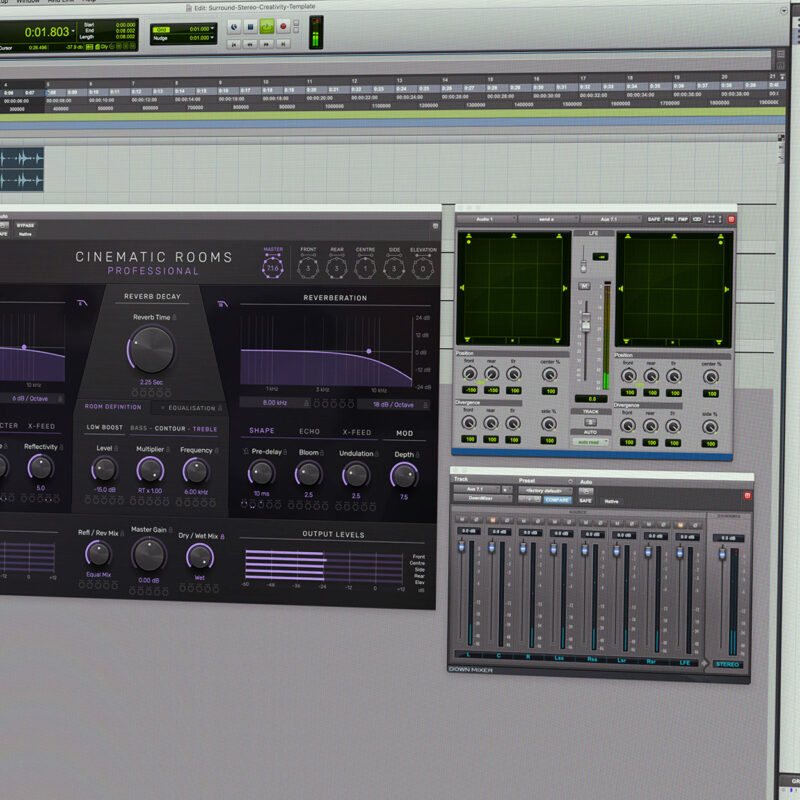Viewport: 800px width, 800px height.
Task: Click the Mod Depth knob
Action: coord(404,476)
